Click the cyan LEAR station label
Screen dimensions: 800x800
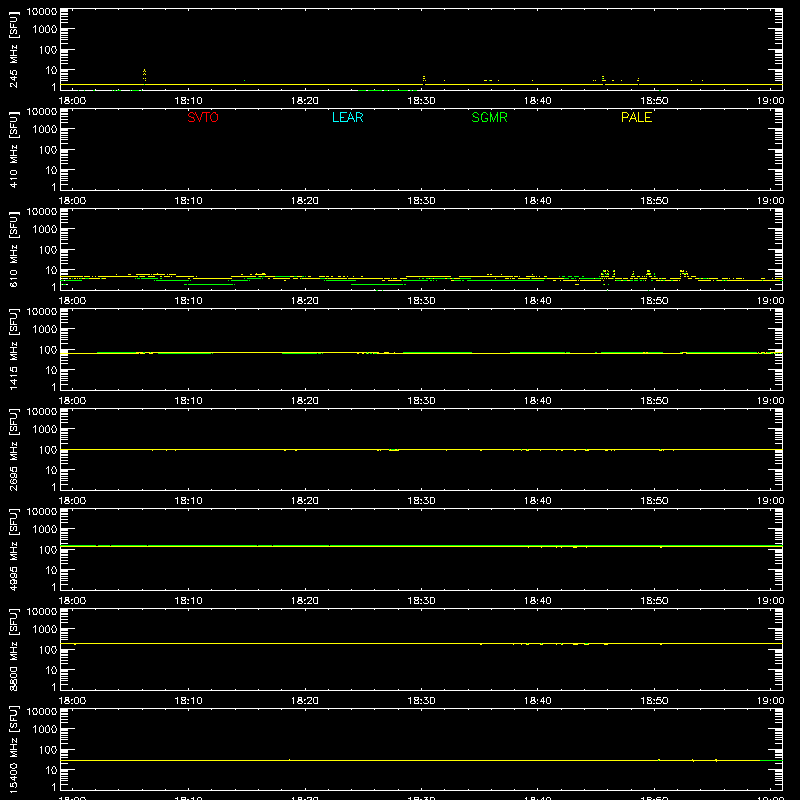(347, 117)
